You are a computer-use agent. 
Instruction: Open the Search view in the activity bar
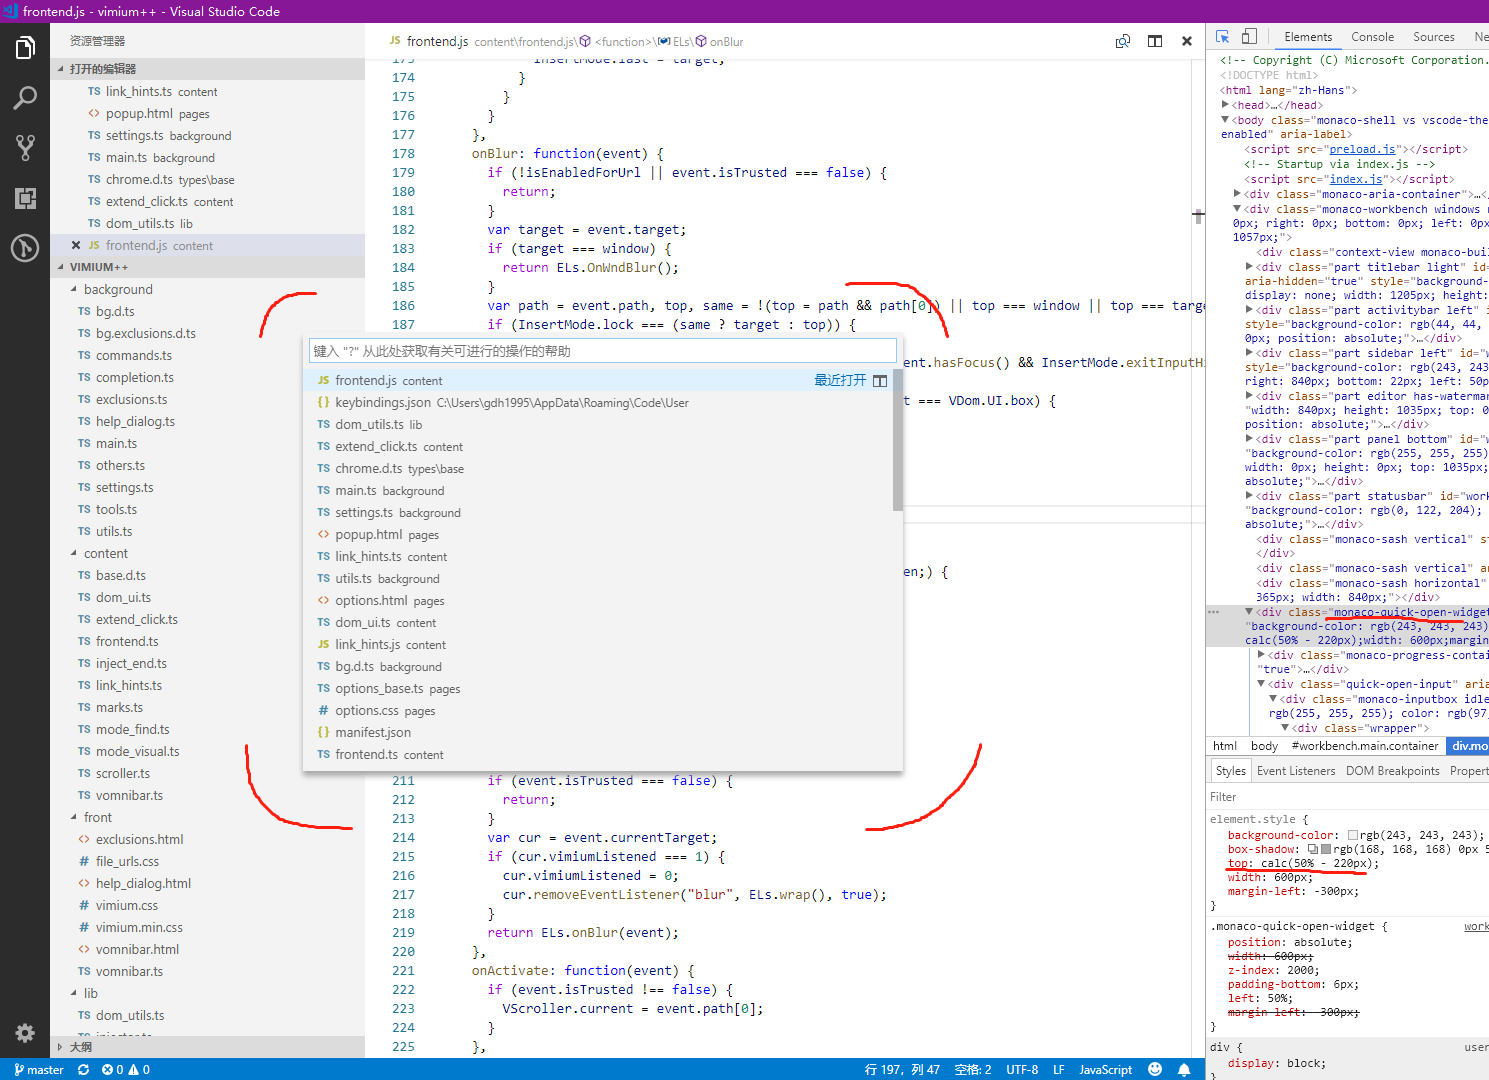coord(25,97)
